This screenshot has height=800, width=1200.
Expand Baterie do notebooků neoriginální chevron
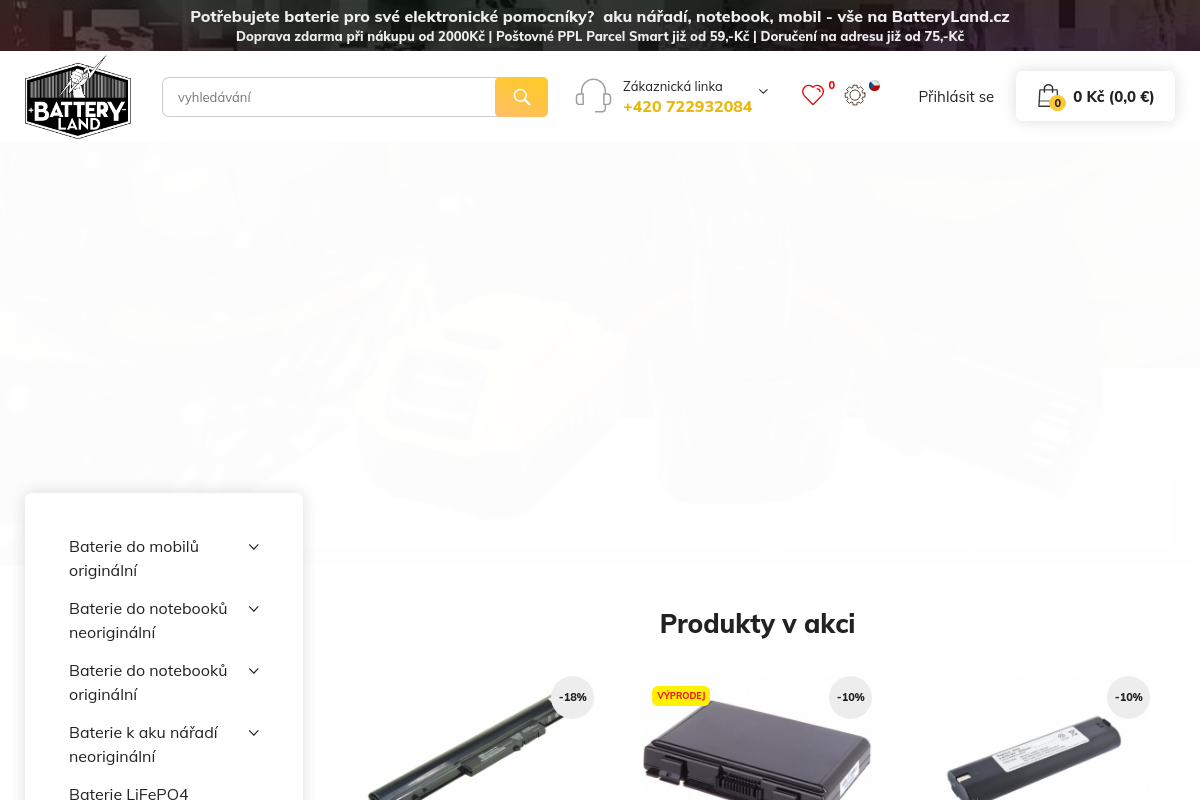[x=254, y=609]
